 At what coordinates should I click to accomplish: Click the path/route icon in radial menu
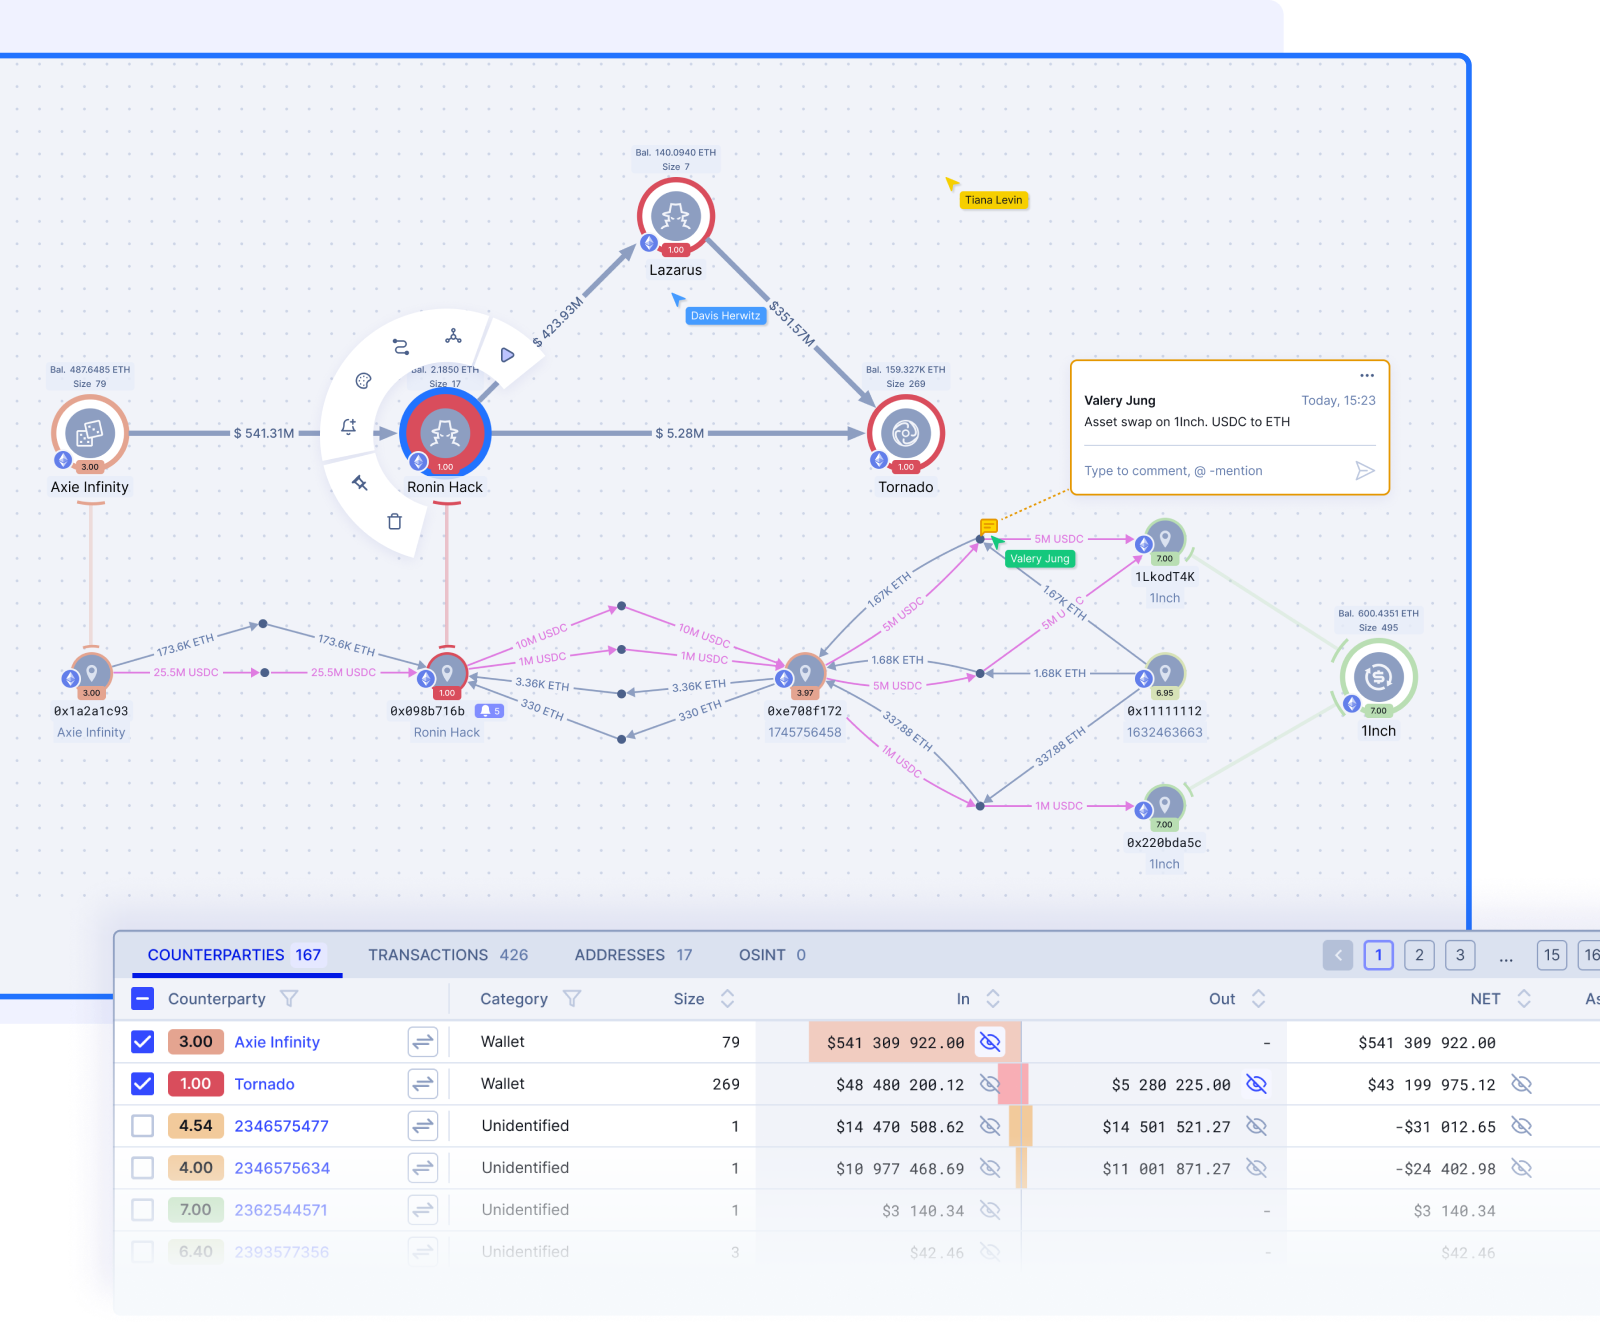click(401, 347)
